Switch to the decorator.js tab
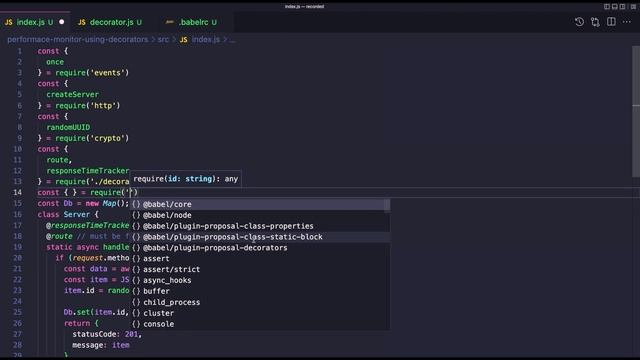 pyautogui.click(x=111, y=22)
